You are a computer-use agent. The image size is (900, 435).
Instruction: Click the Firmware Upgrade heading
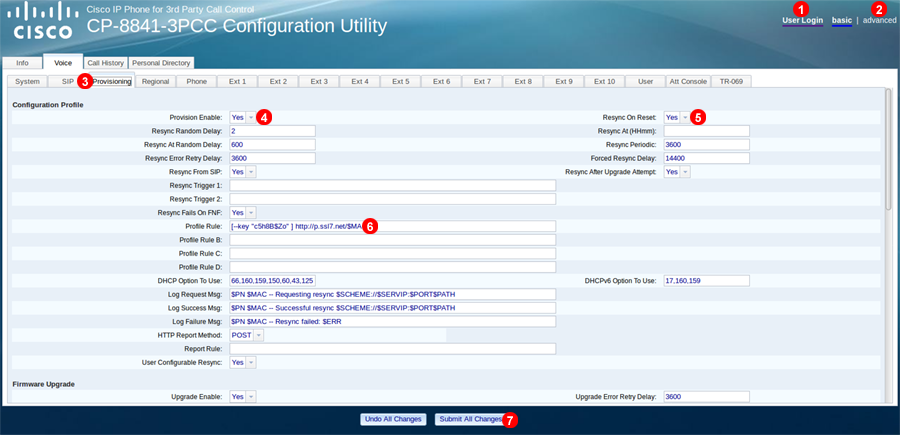pos(43,384)
